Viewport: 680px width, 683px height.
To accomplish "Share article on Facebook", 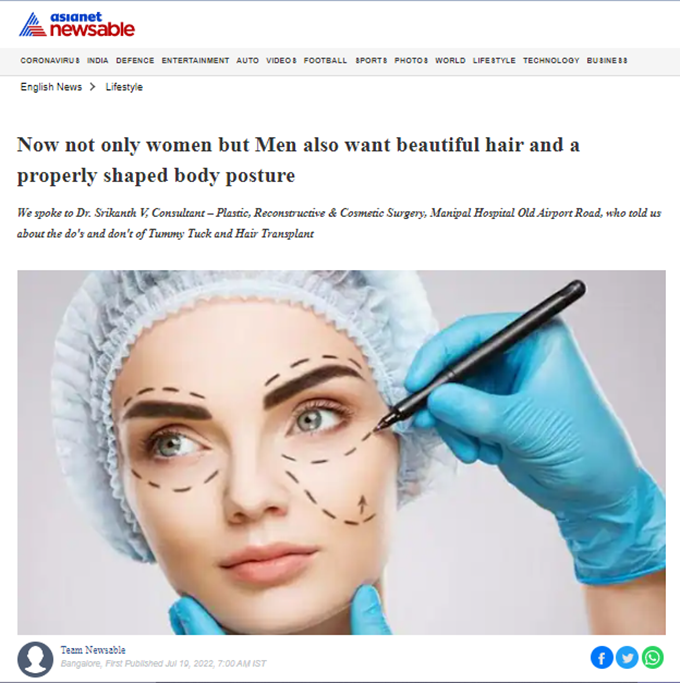I will click(602, 657).
